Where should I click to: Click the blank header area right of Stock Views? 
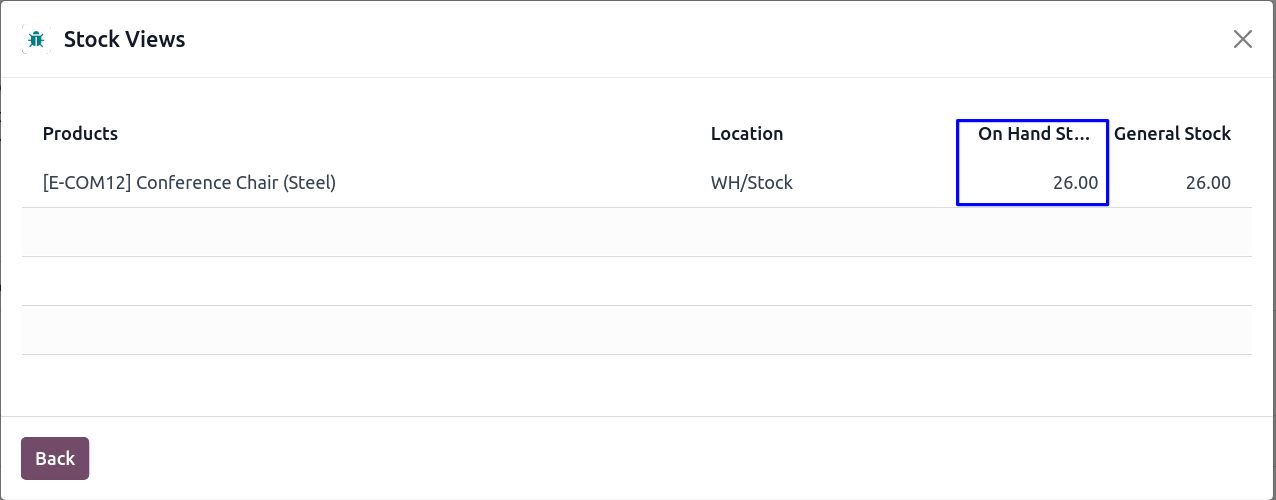pos(700,40)
